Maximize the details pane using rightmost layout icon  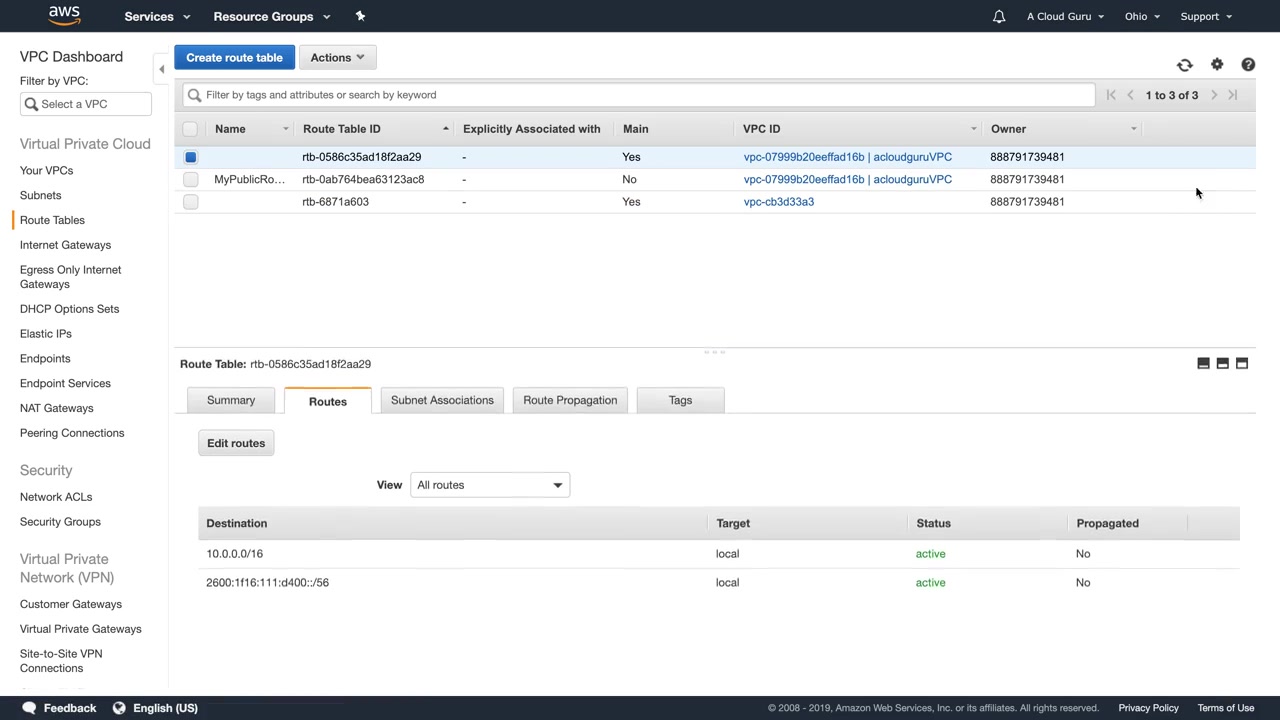click(x=1242, y=364)
